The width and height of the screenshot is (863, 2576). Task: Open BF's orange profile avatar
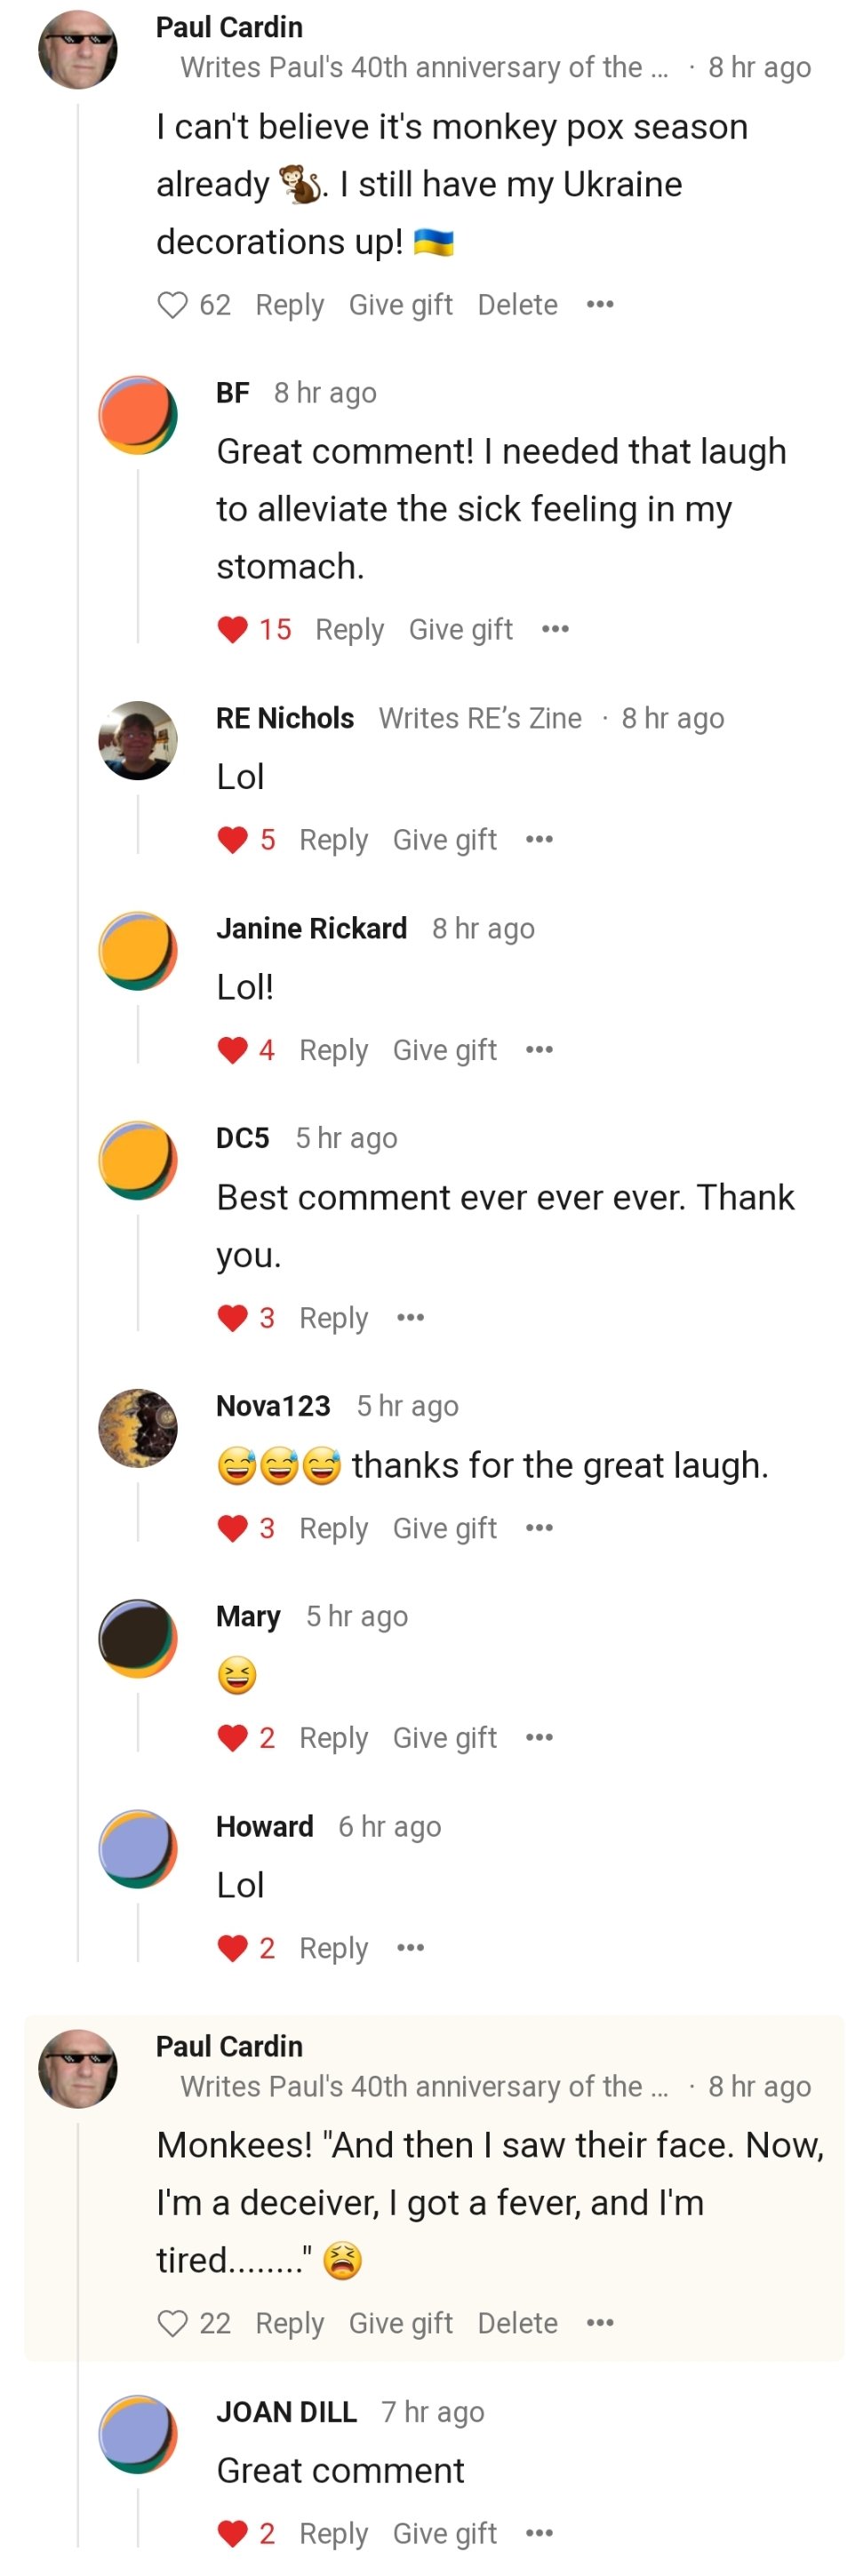pyautogui.click(x=138, y=415)
